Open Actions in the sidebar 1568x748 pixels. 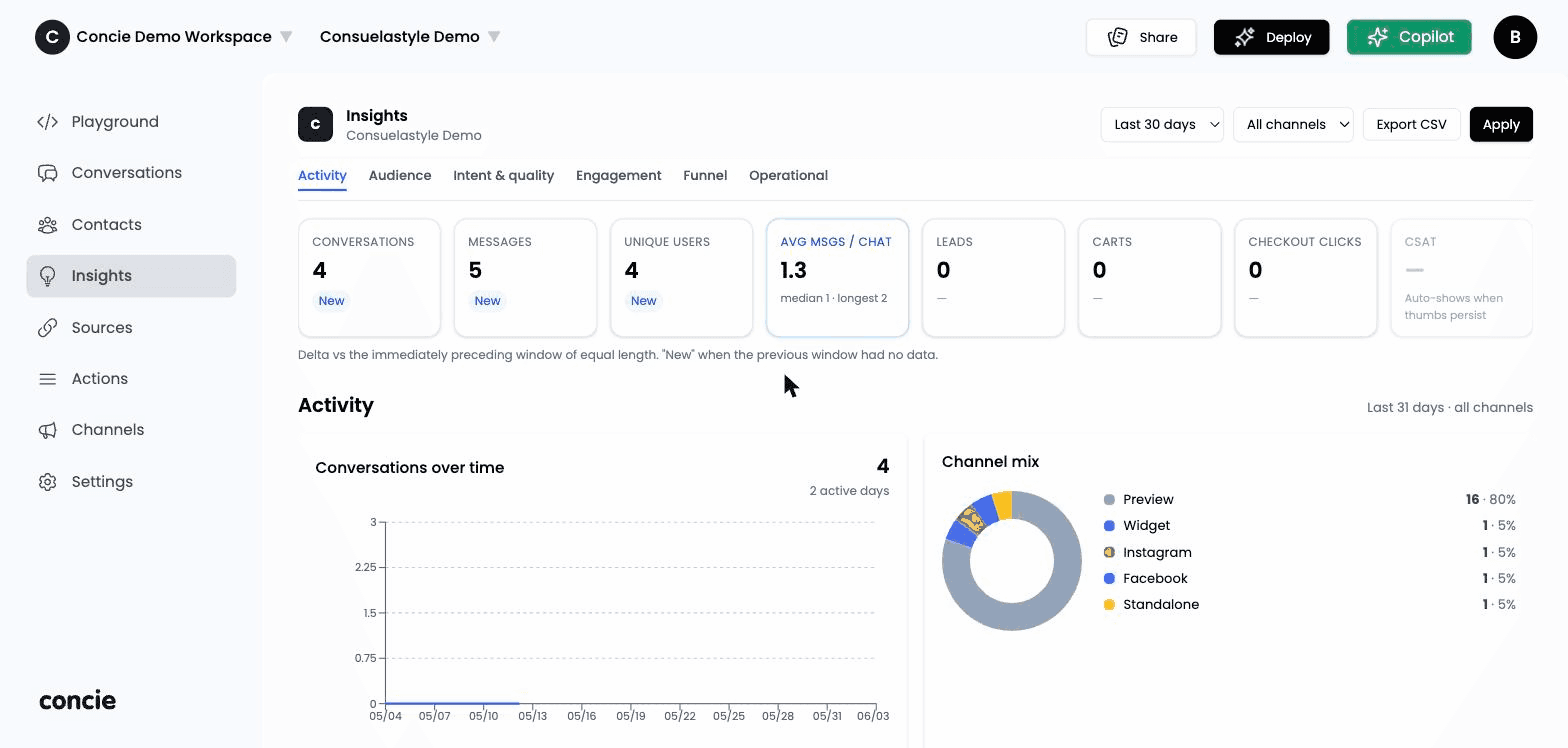[x=131, y=379]
